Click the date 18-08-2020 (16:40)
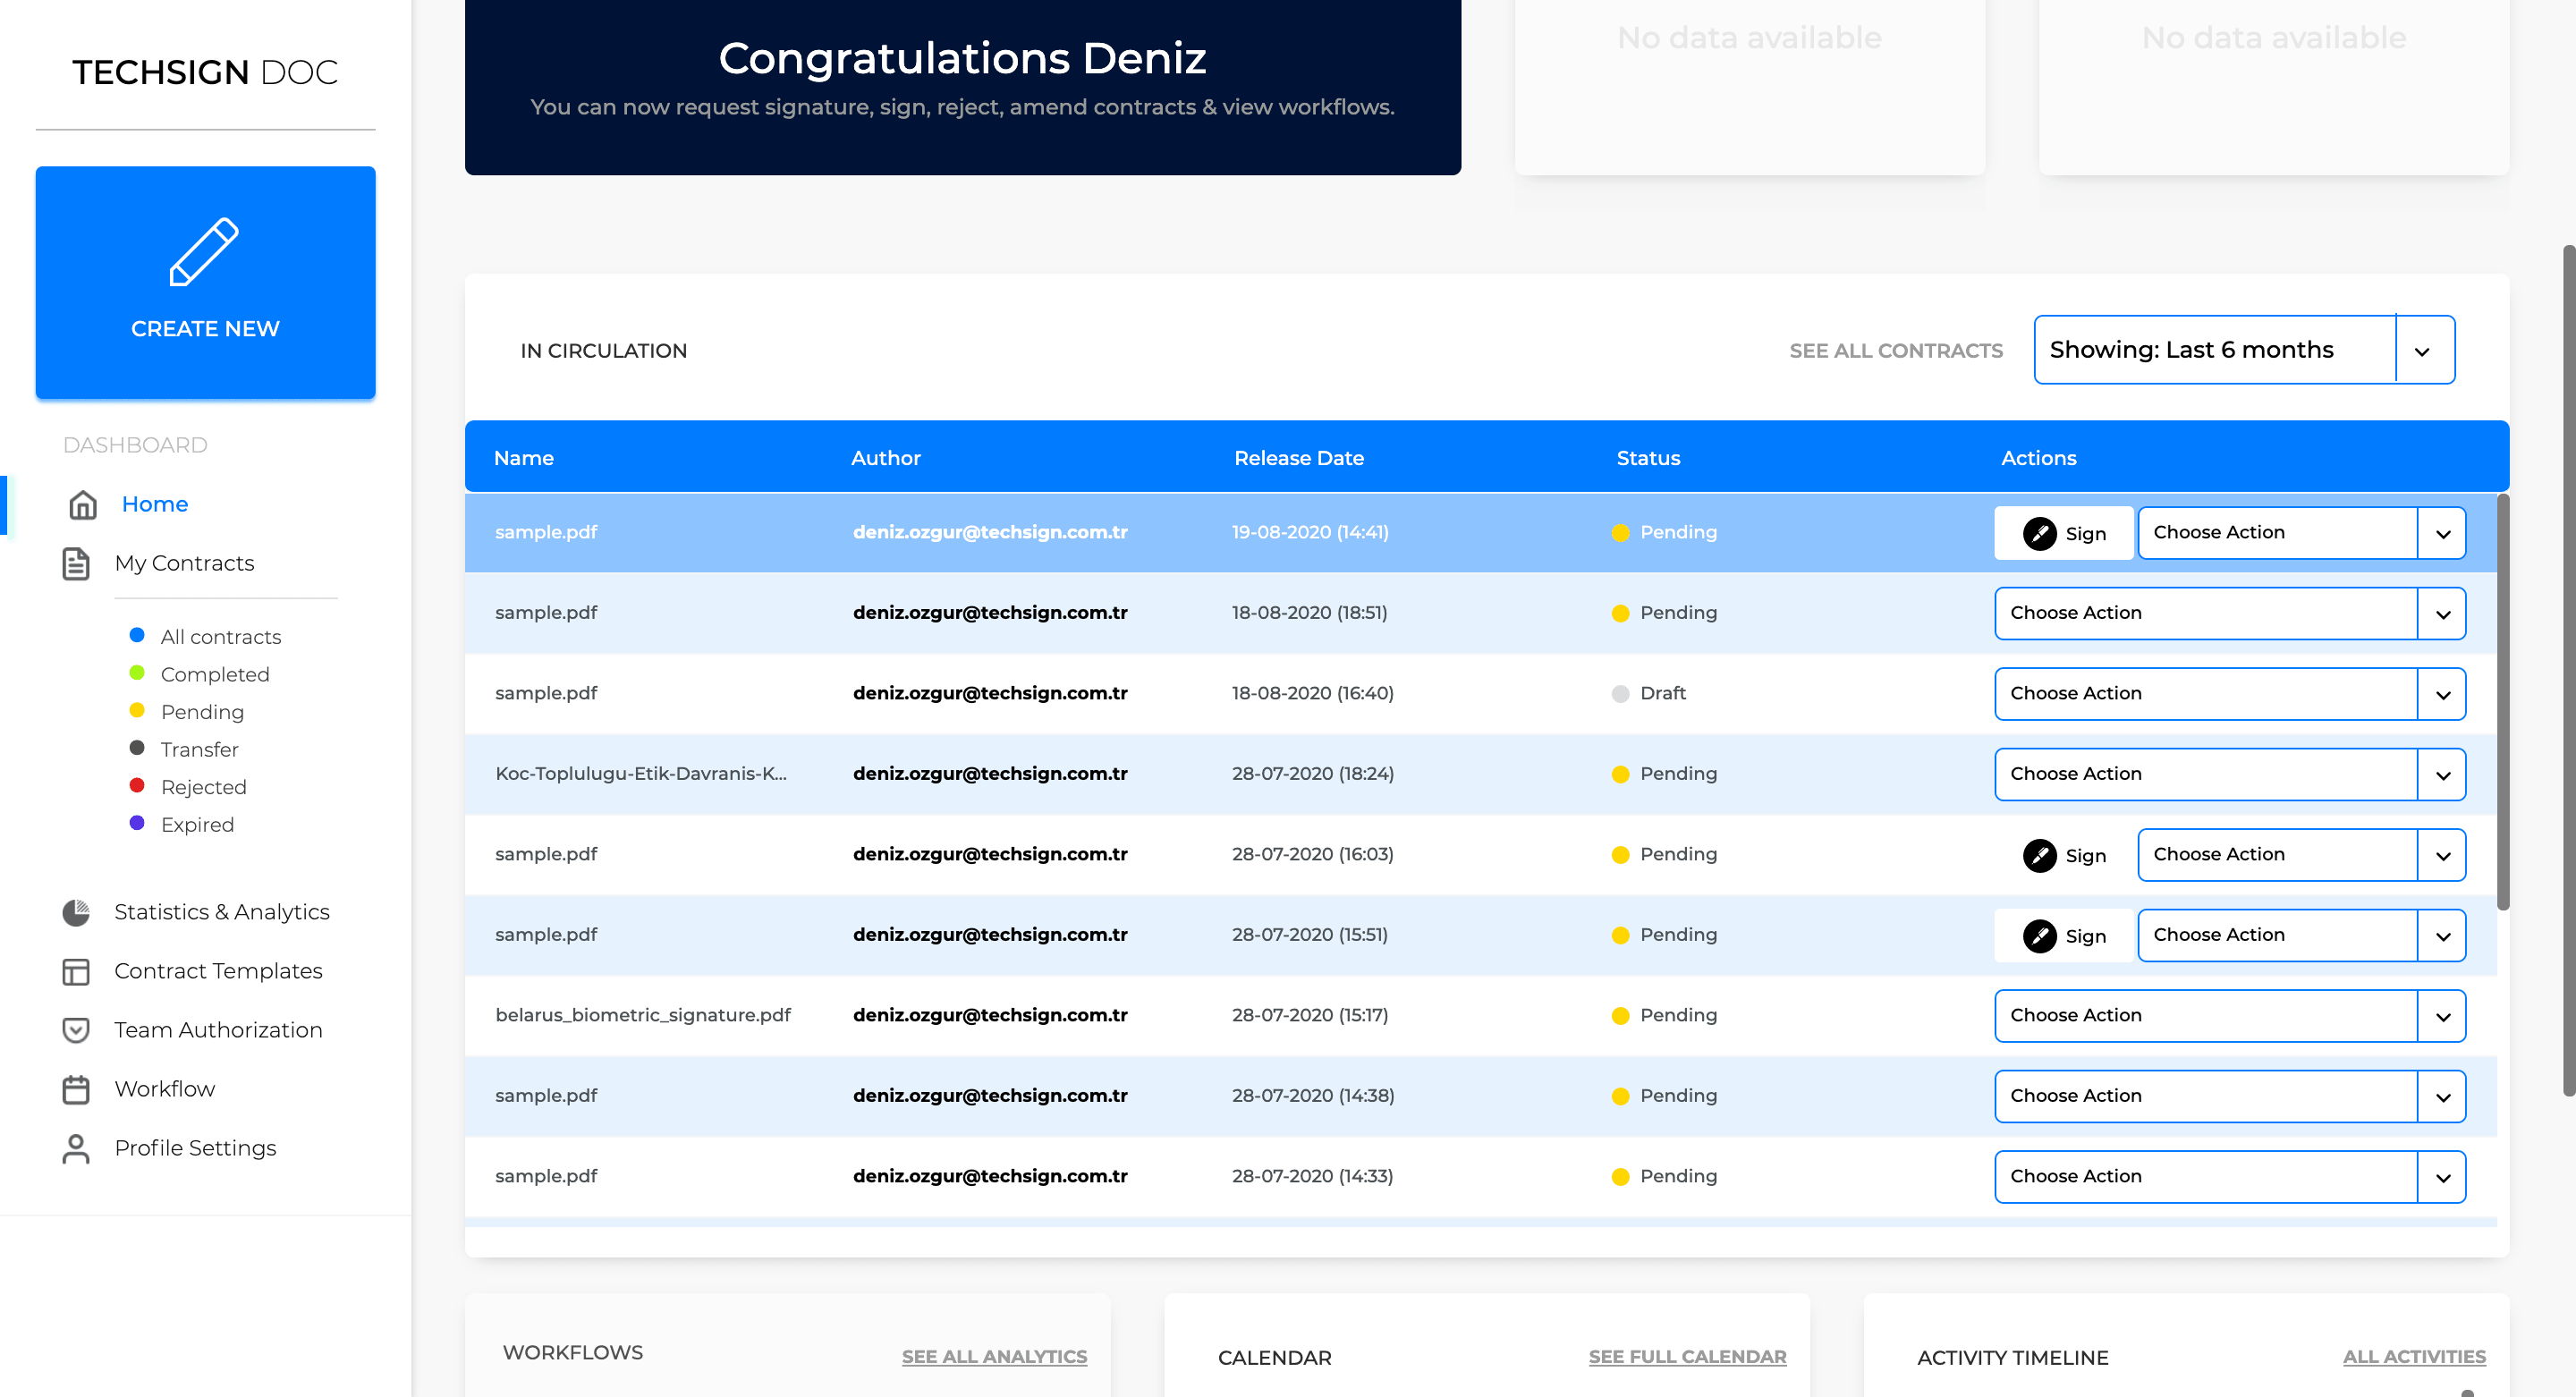This screenshot has height=1397, width=2576. pyautogui.click(x=1312, y=693)
